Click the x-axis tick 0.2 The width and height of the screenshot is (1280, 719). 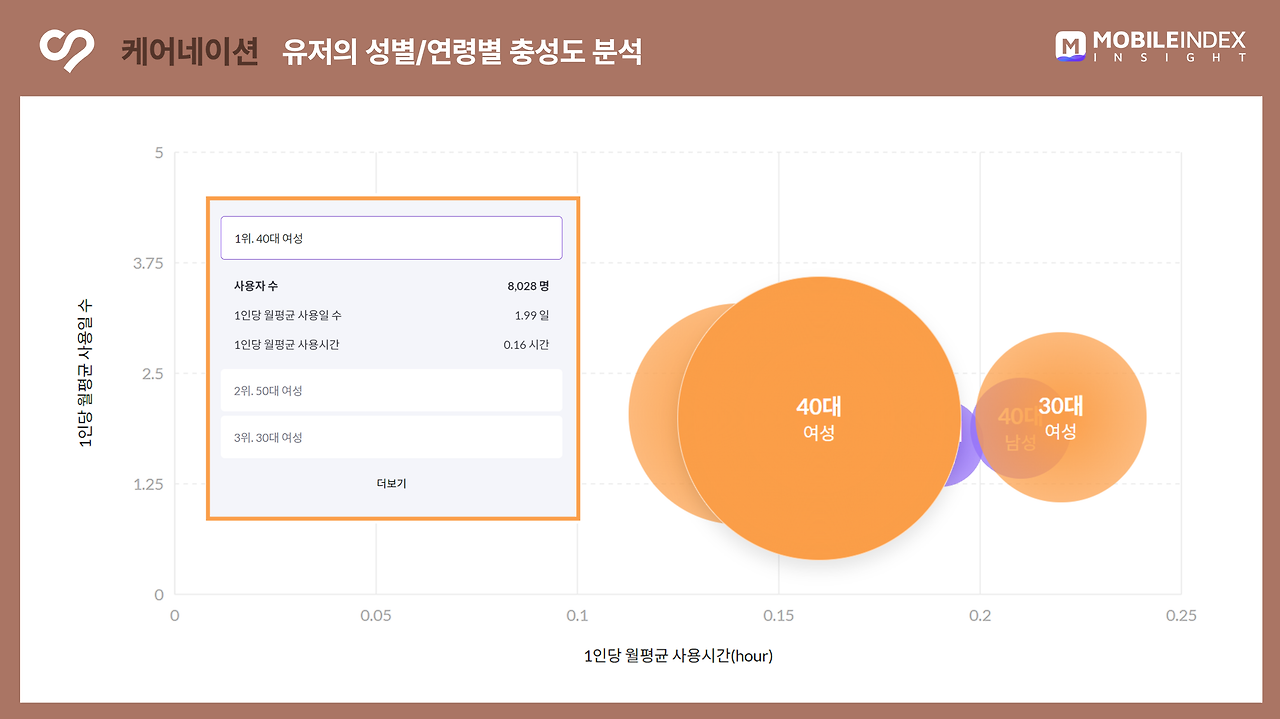pyautogui.click(x=980, y=616)
